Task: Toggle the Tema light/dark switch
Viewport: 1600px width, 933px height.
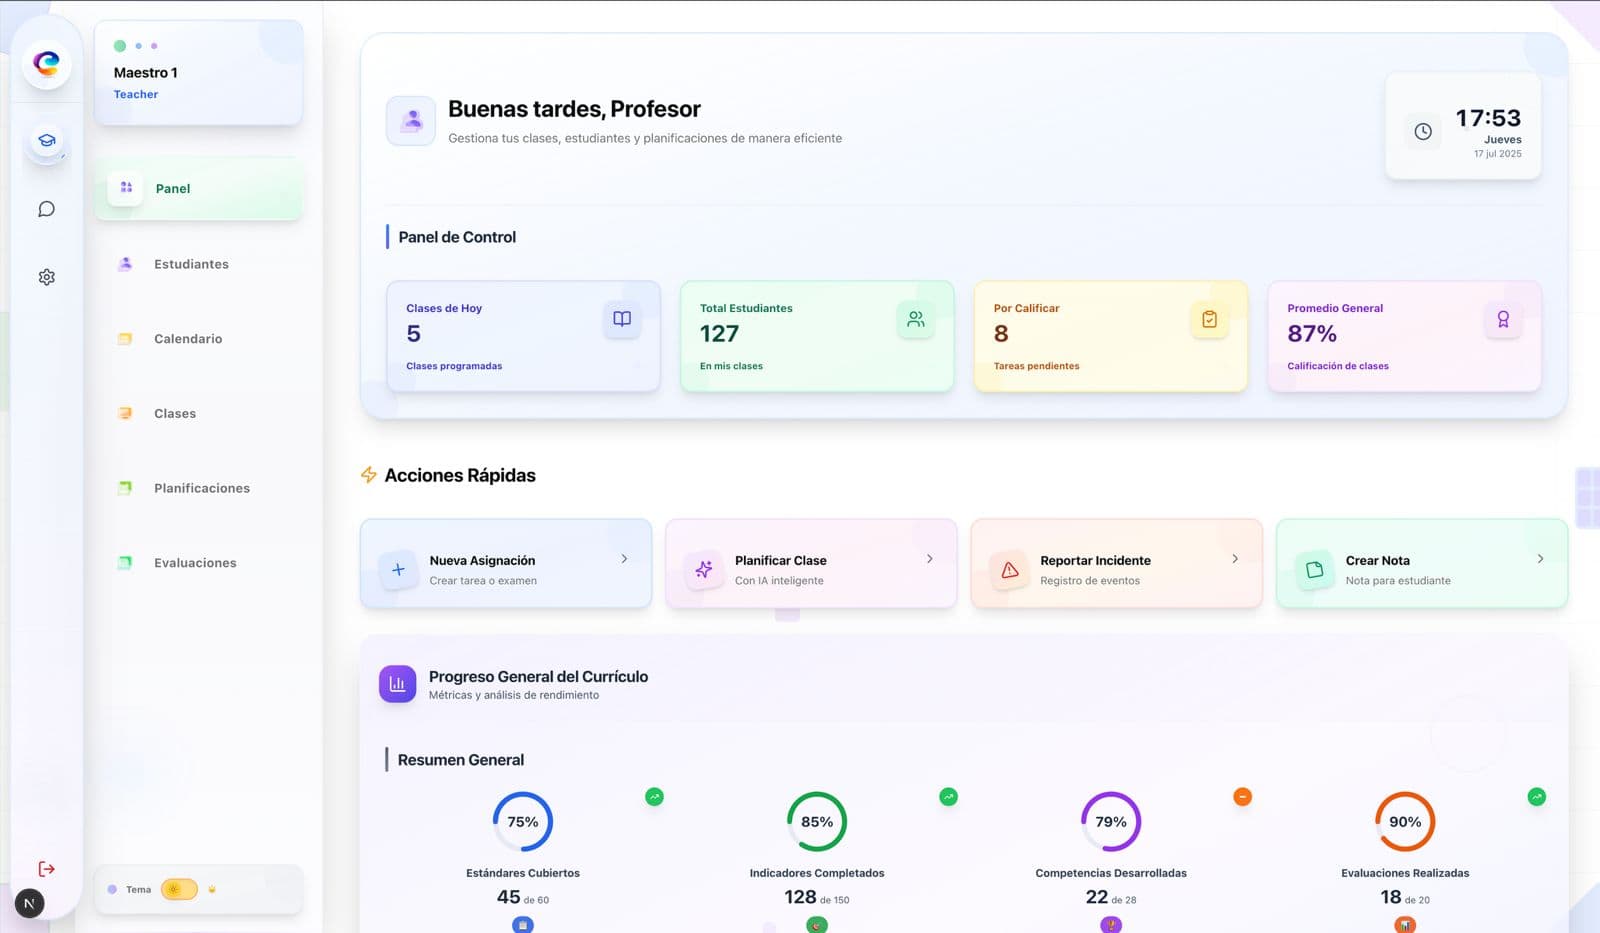Action: pyautogui.click(x=179, y=889)
